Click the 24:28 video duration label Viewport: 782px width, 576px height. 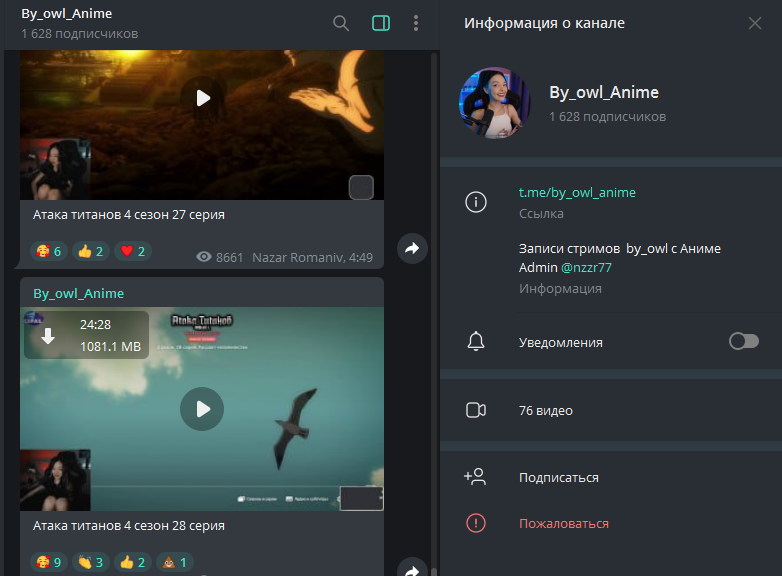click(95, 325)
